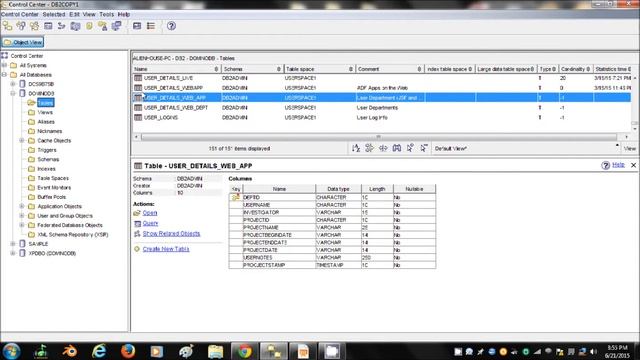Click the Deselect All pointer icon
This screenshot has height=360, width=640.
(x=424, y=148)
